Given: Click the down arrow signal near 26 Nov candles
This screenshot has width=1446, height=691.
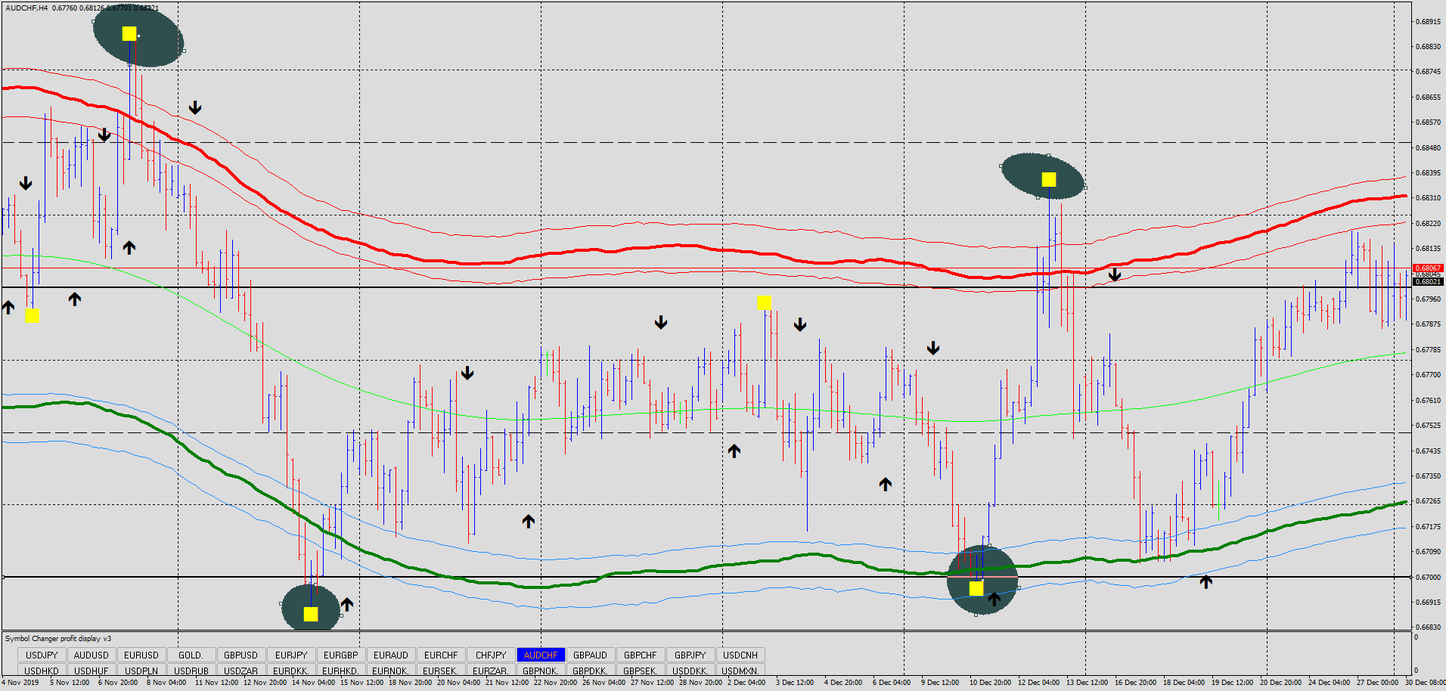Looking at the screenshot, I should [x=660, y=321].
